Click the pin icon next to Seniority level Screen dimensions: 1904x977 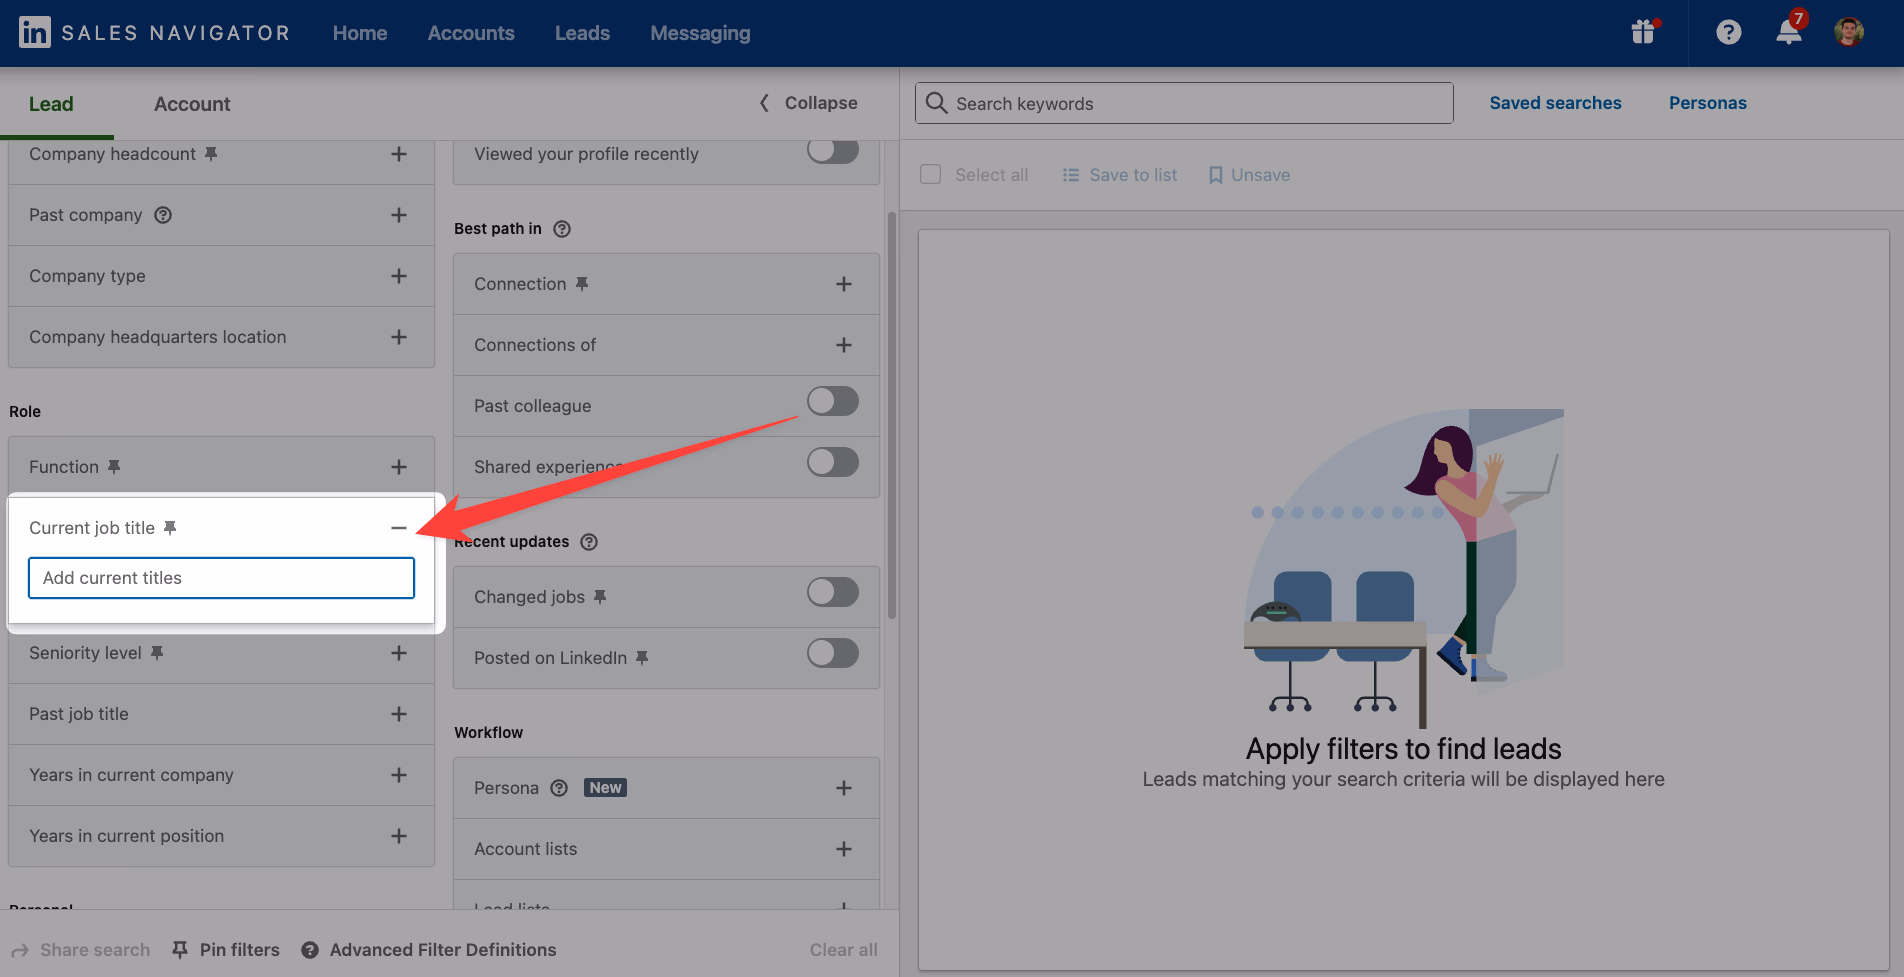[157, 653]
